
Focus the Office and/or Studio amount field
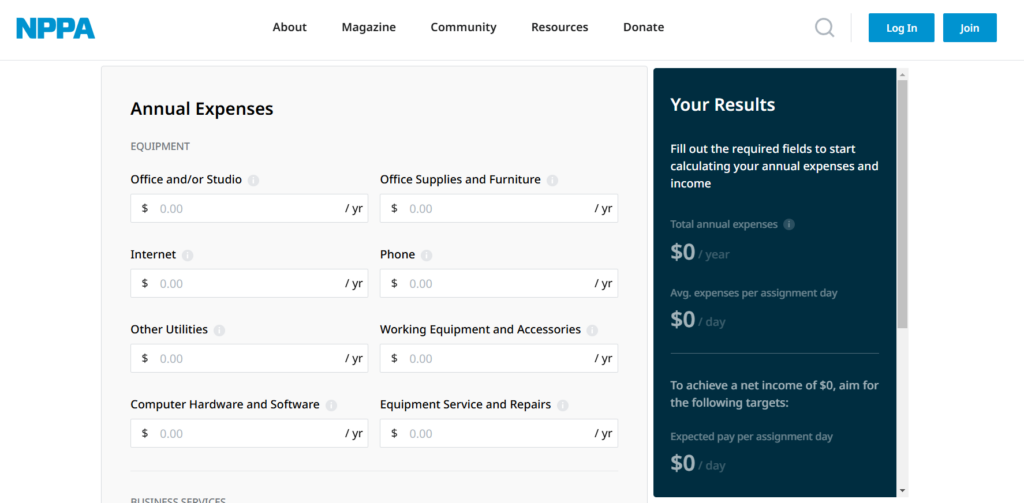pyautogui.click(x=248, y=209)
